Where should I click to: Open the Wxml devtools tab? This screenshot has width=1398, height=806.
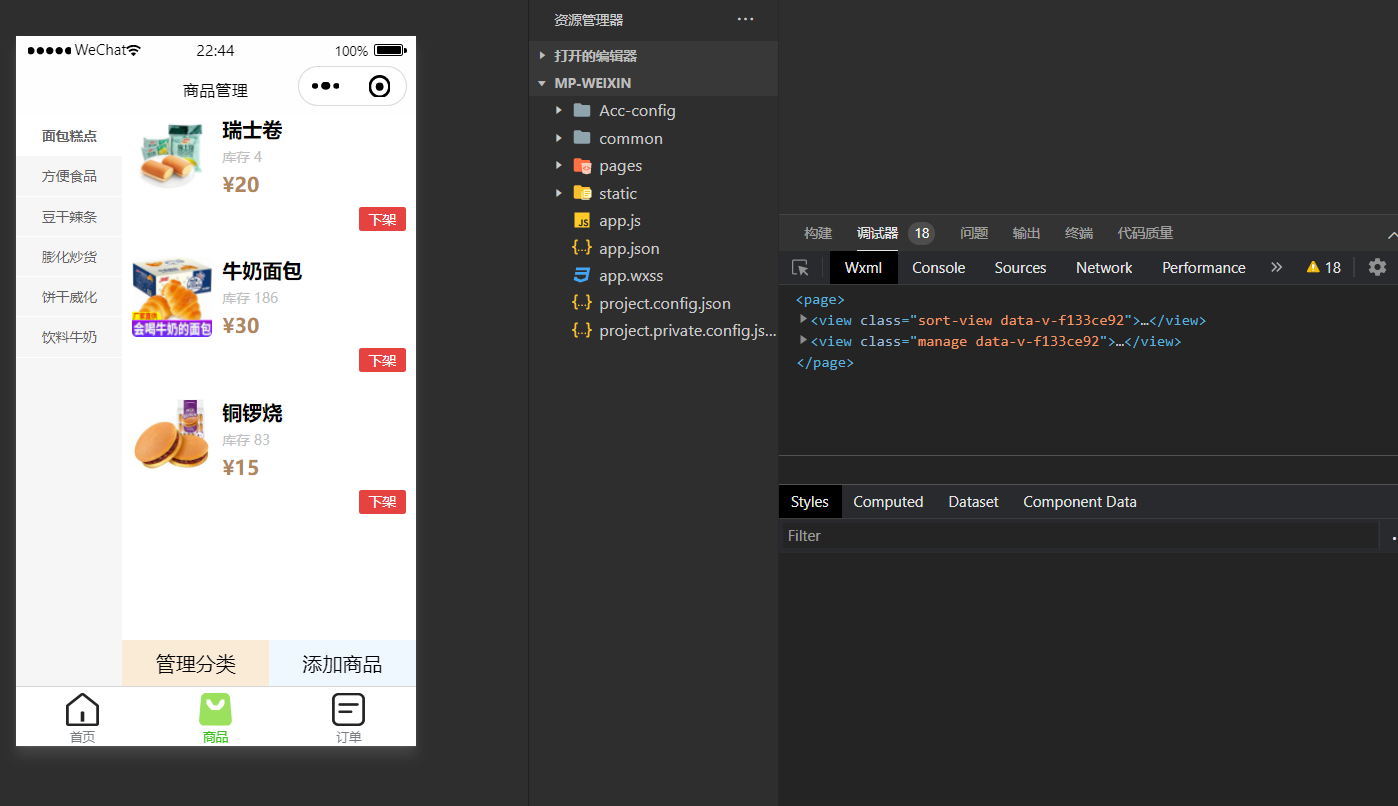click(864, 267)
